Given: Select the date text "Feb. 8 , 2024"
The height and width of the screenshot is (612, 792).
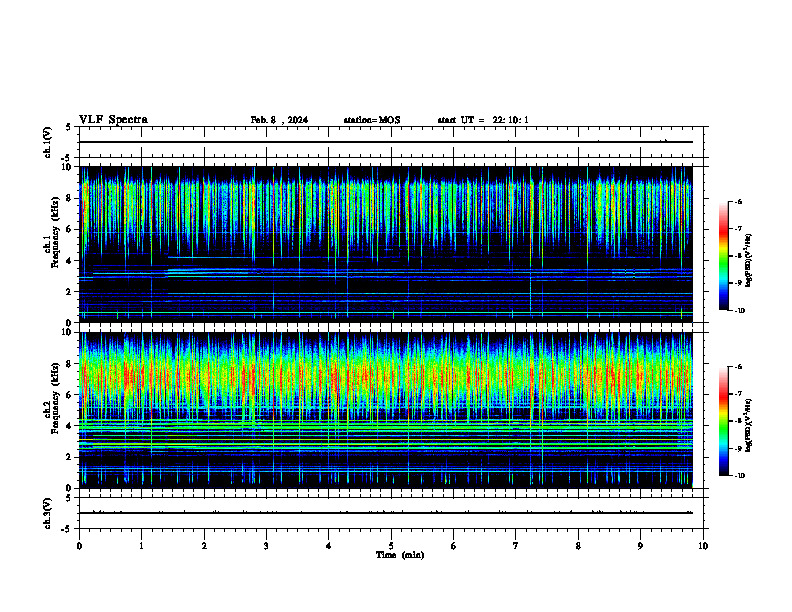Looking at the screenshot, I should point(279,120).
